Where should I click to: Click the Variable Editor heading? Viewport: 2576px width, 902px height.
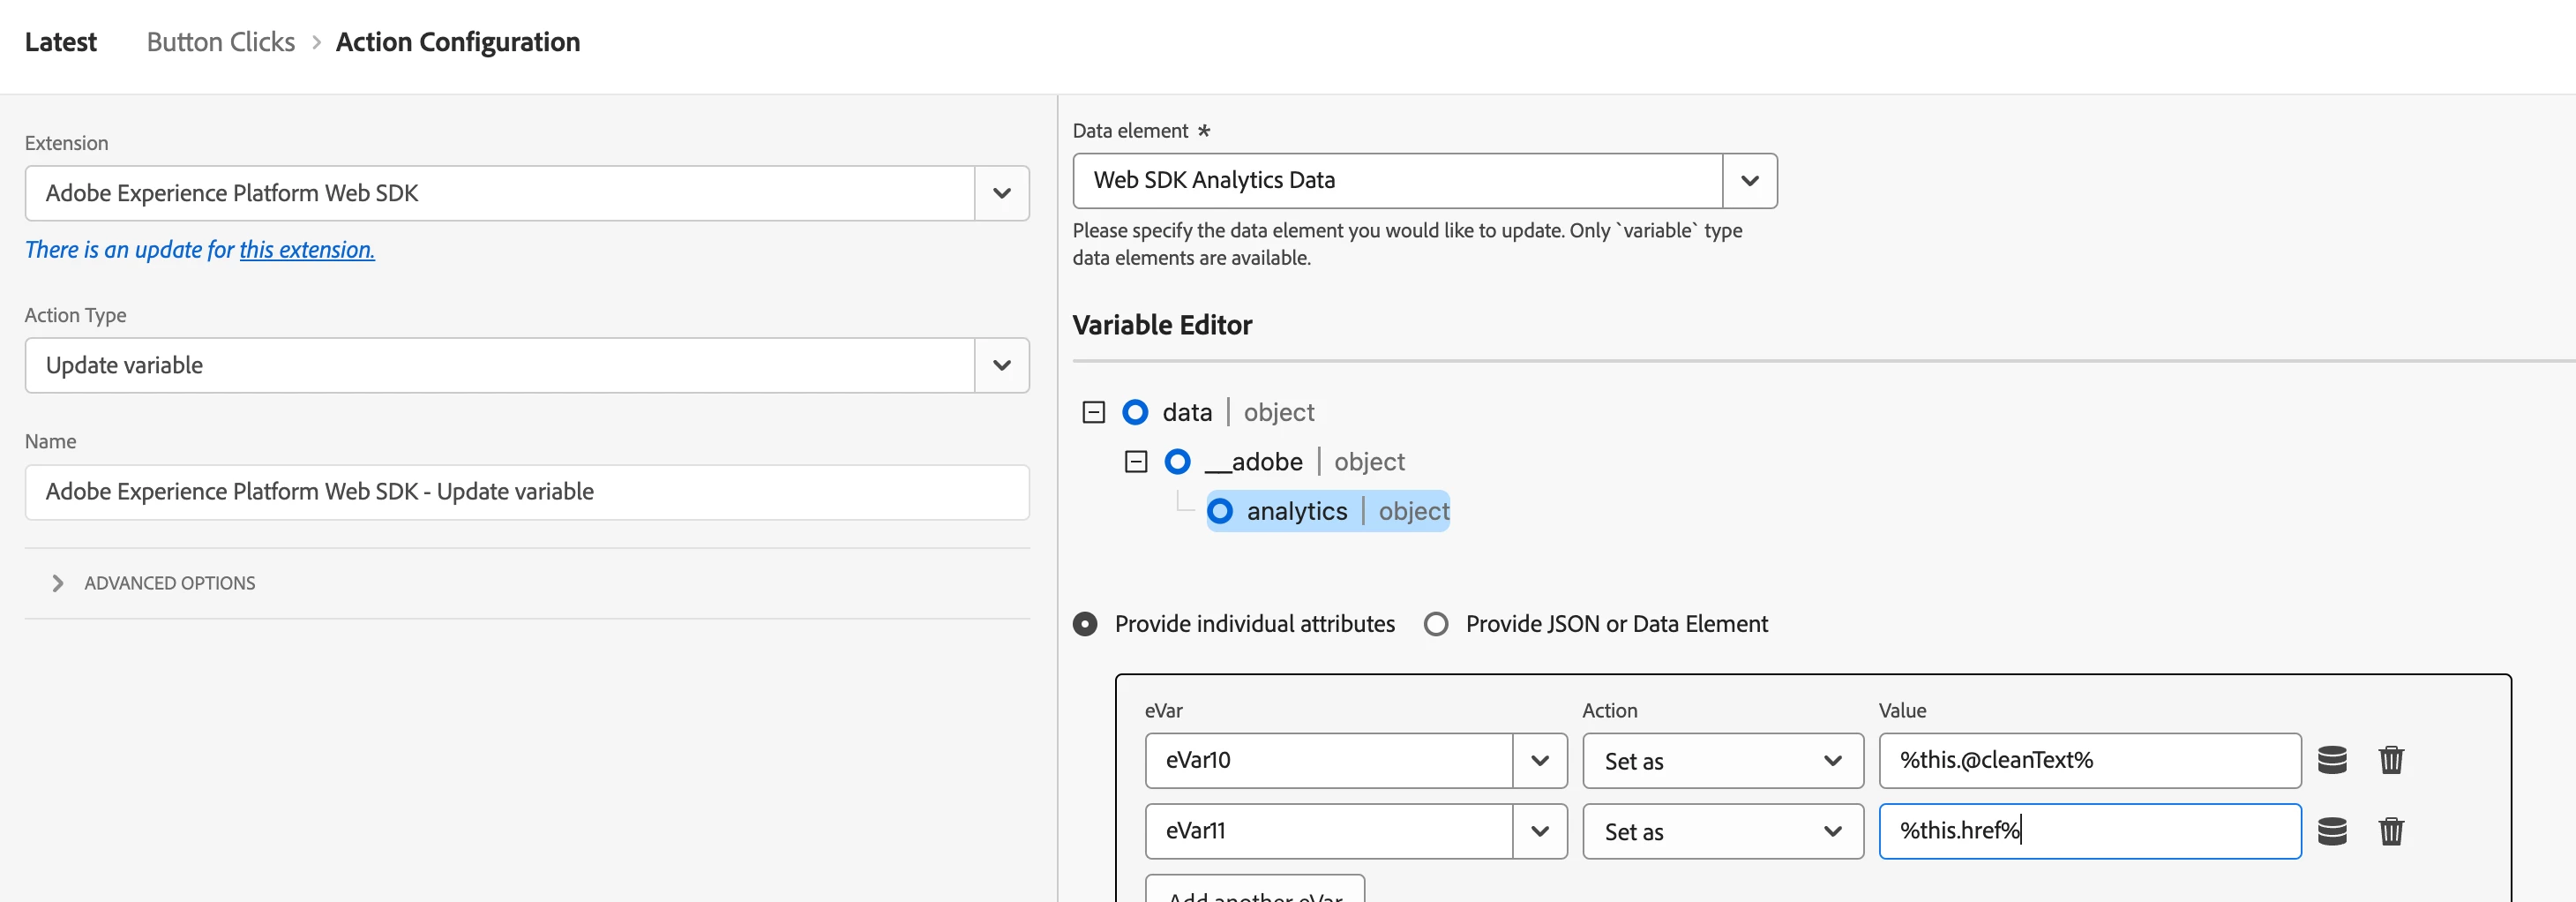pos(1162,325)
